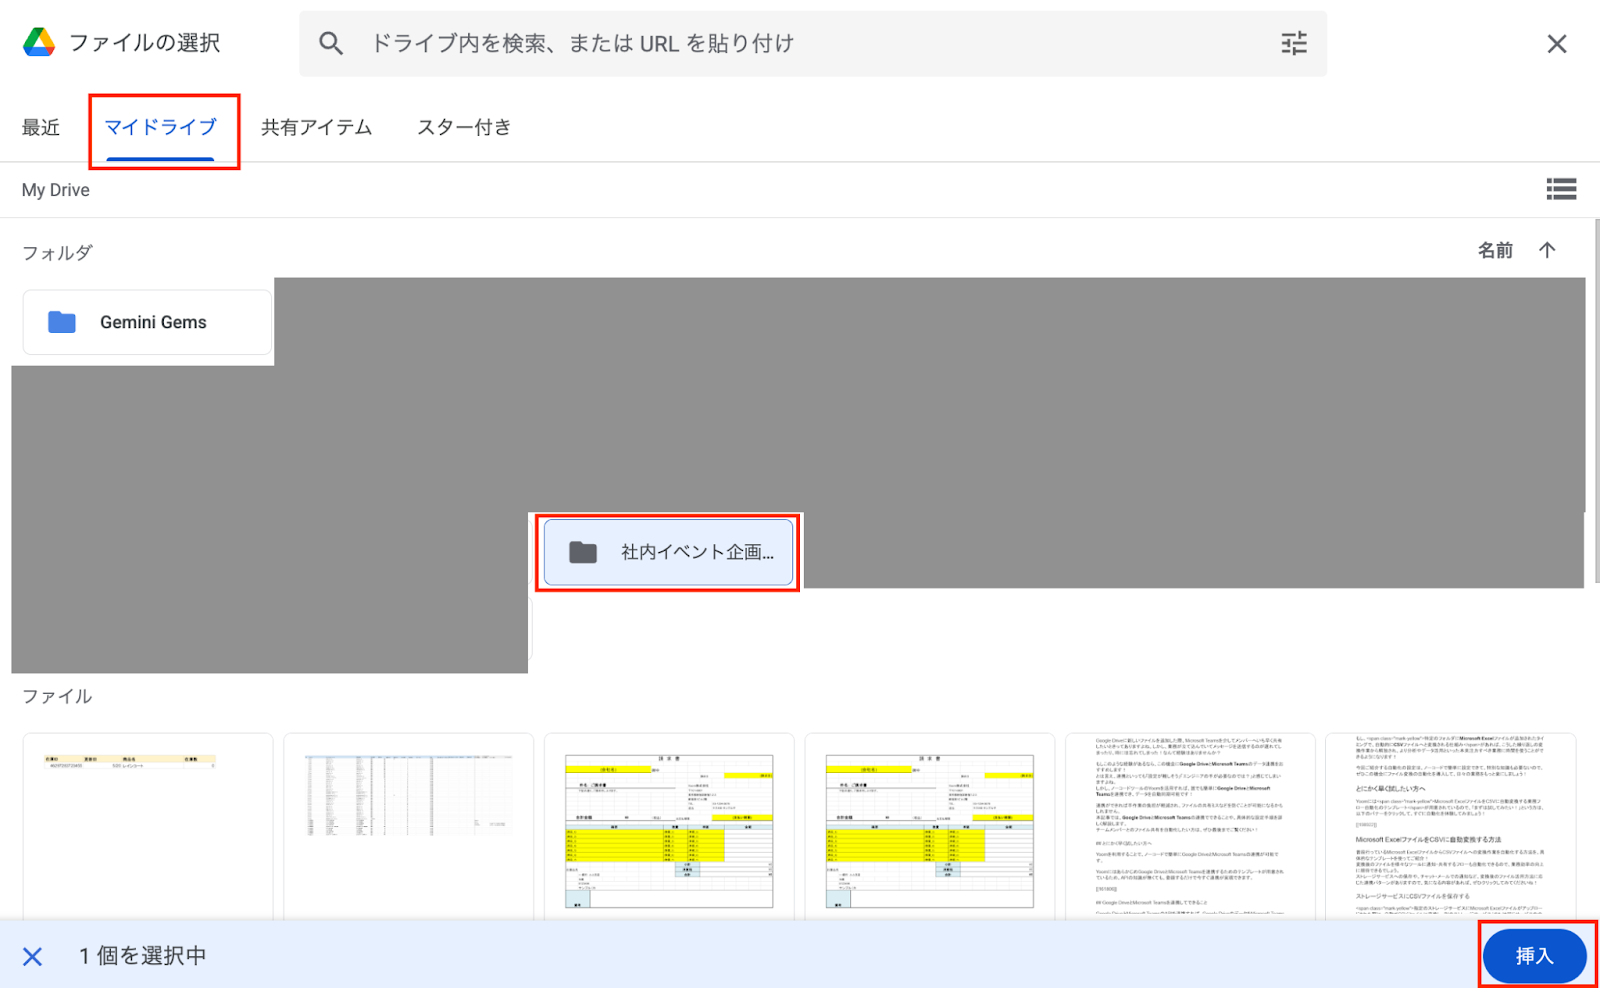The width and height of the screenshot is (1600, 988).
Task: Click the Google Drive logo icon
Action: pos(39,43)
